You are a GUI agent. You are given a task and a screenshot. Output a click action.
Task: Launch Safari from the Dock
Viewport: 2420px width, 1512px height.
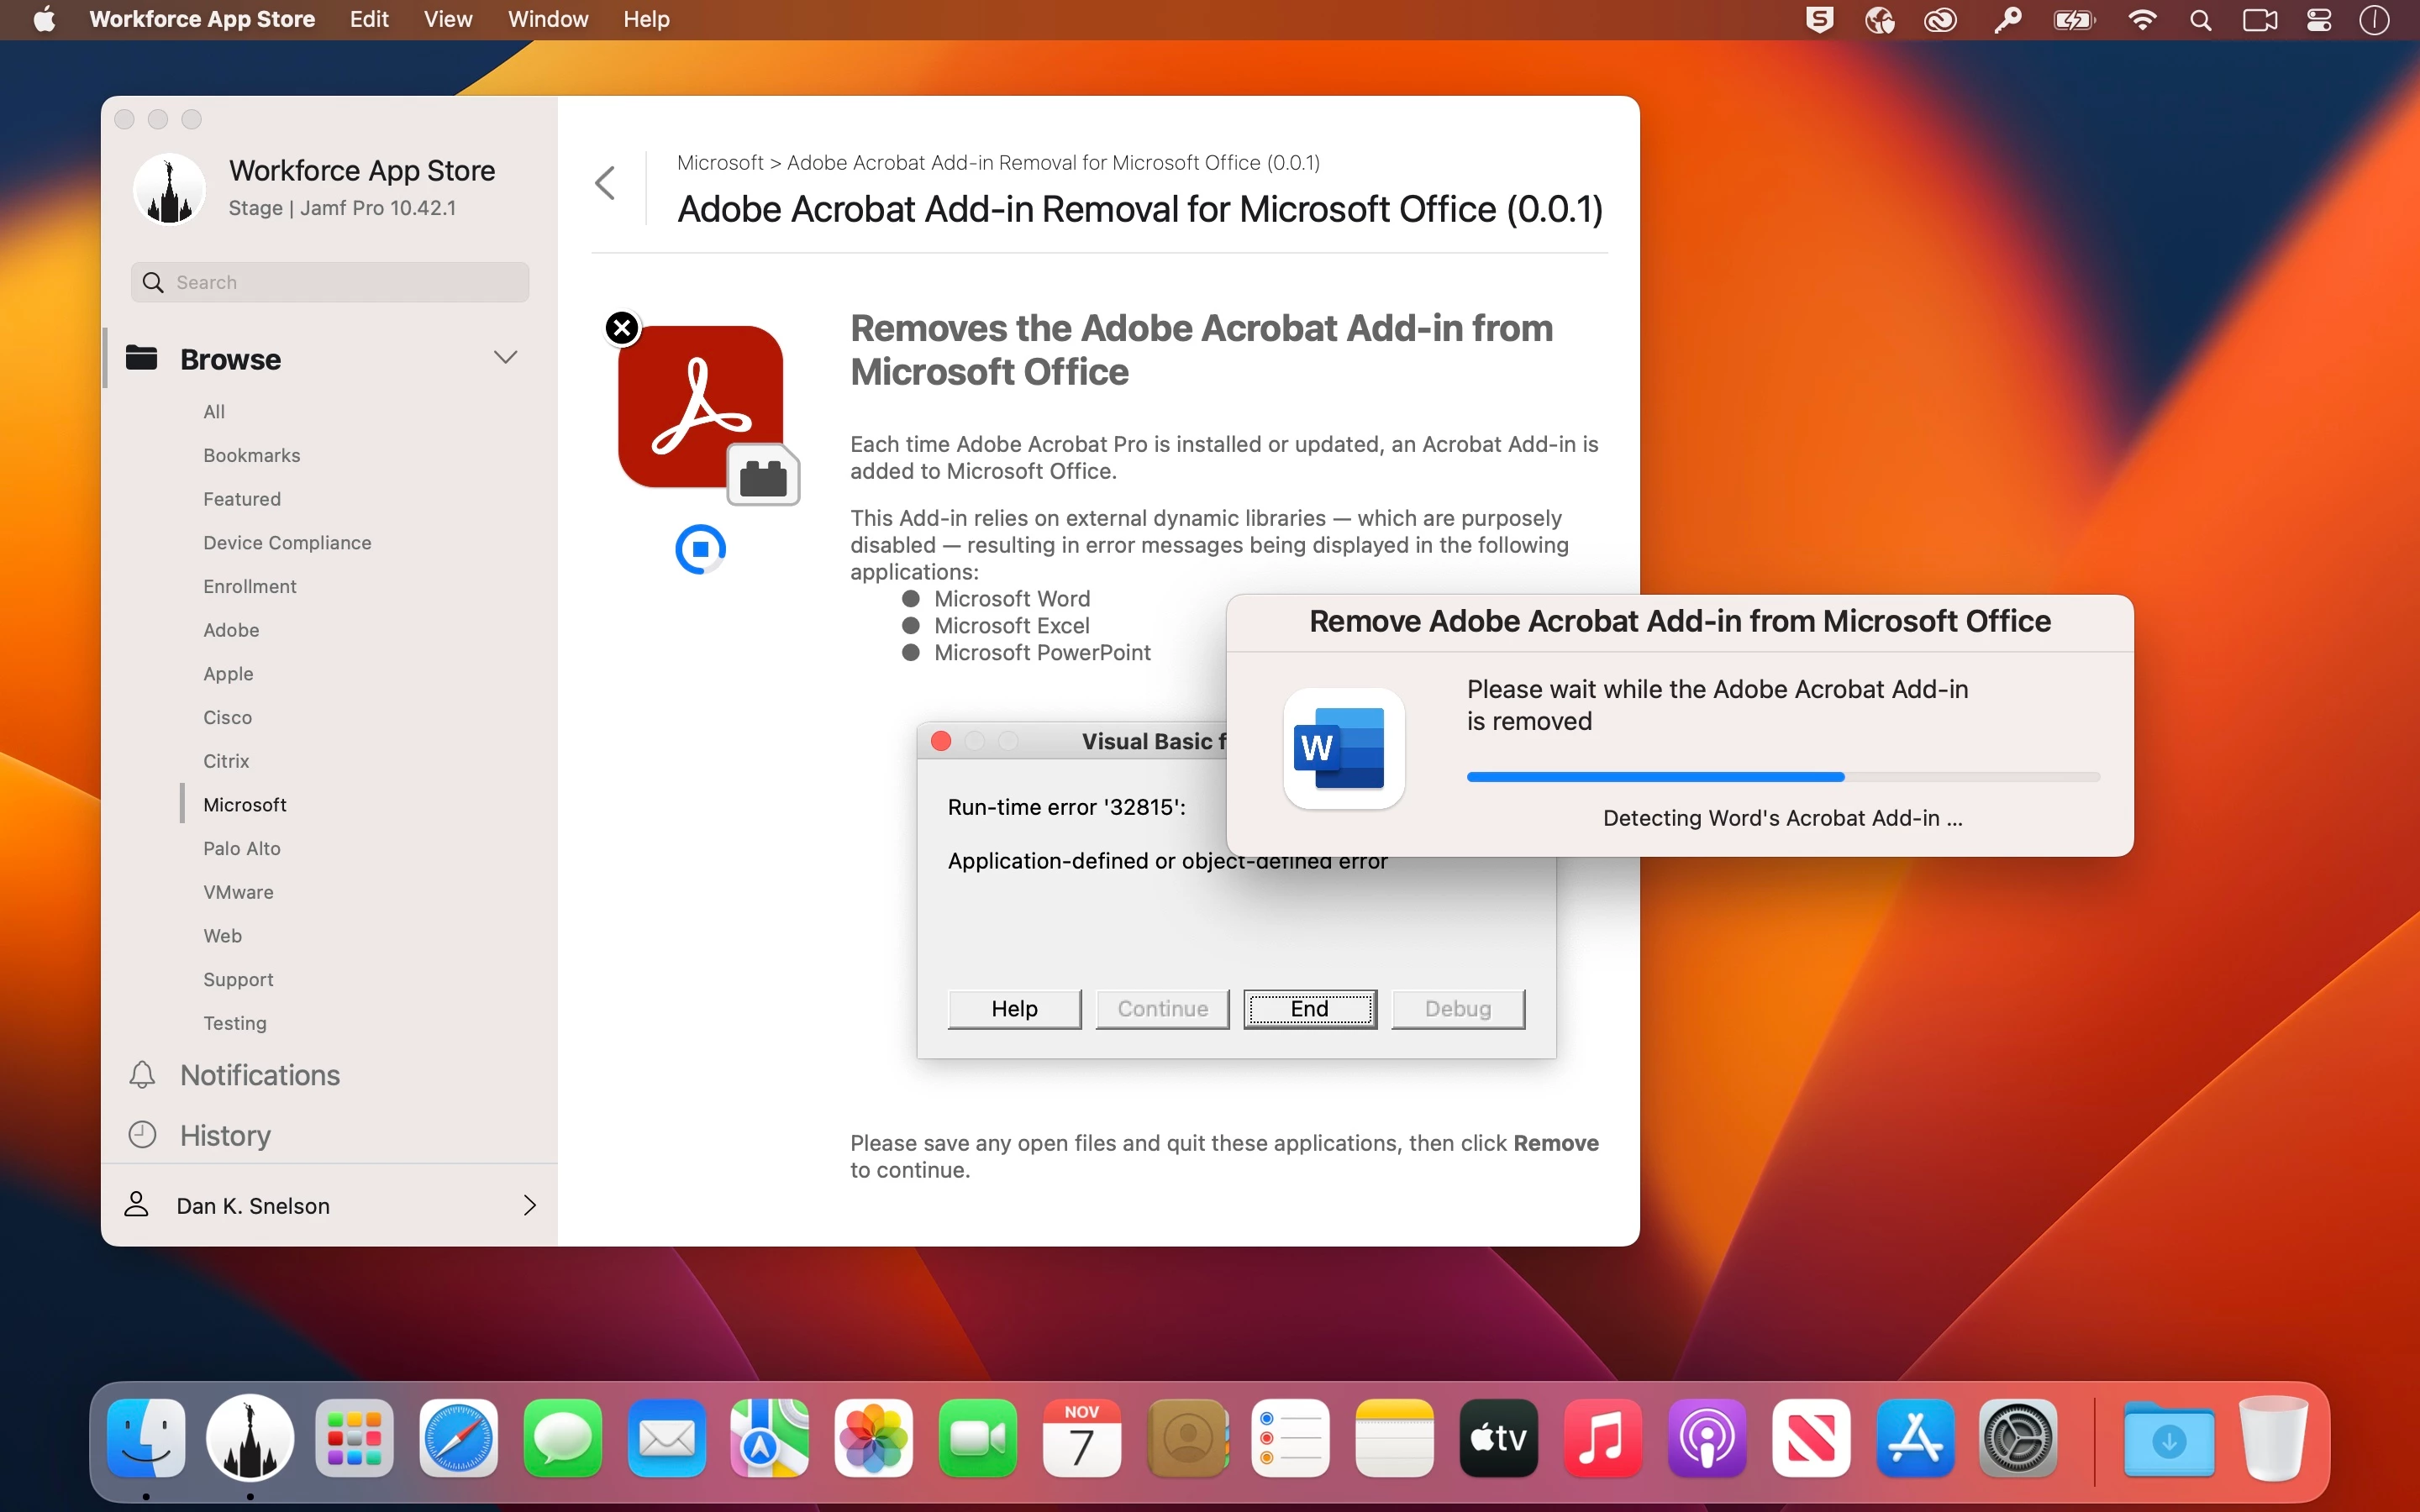[x=458, y=1439]
